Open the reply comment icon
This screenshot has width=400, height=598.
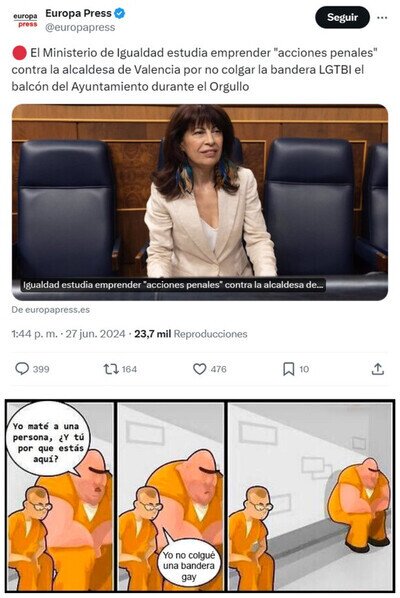tap(22, 368)
